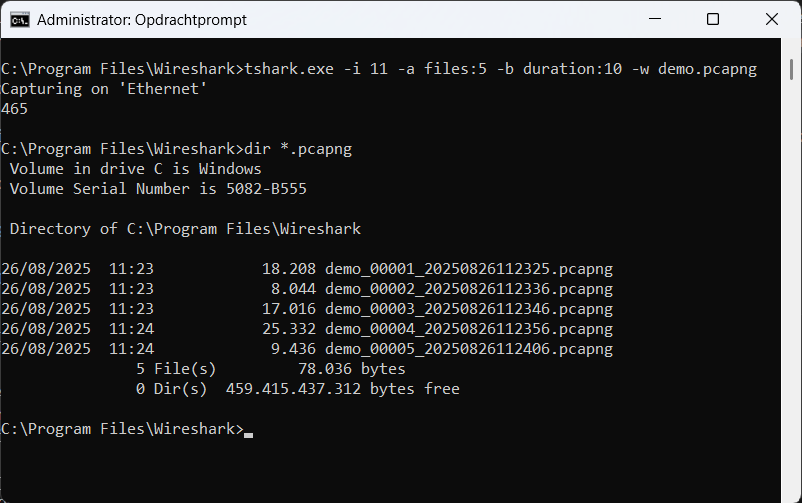This screenshot has width=802, height=503.
Task: Click the Command Prompt title bar icon
Action: [19, 19]
